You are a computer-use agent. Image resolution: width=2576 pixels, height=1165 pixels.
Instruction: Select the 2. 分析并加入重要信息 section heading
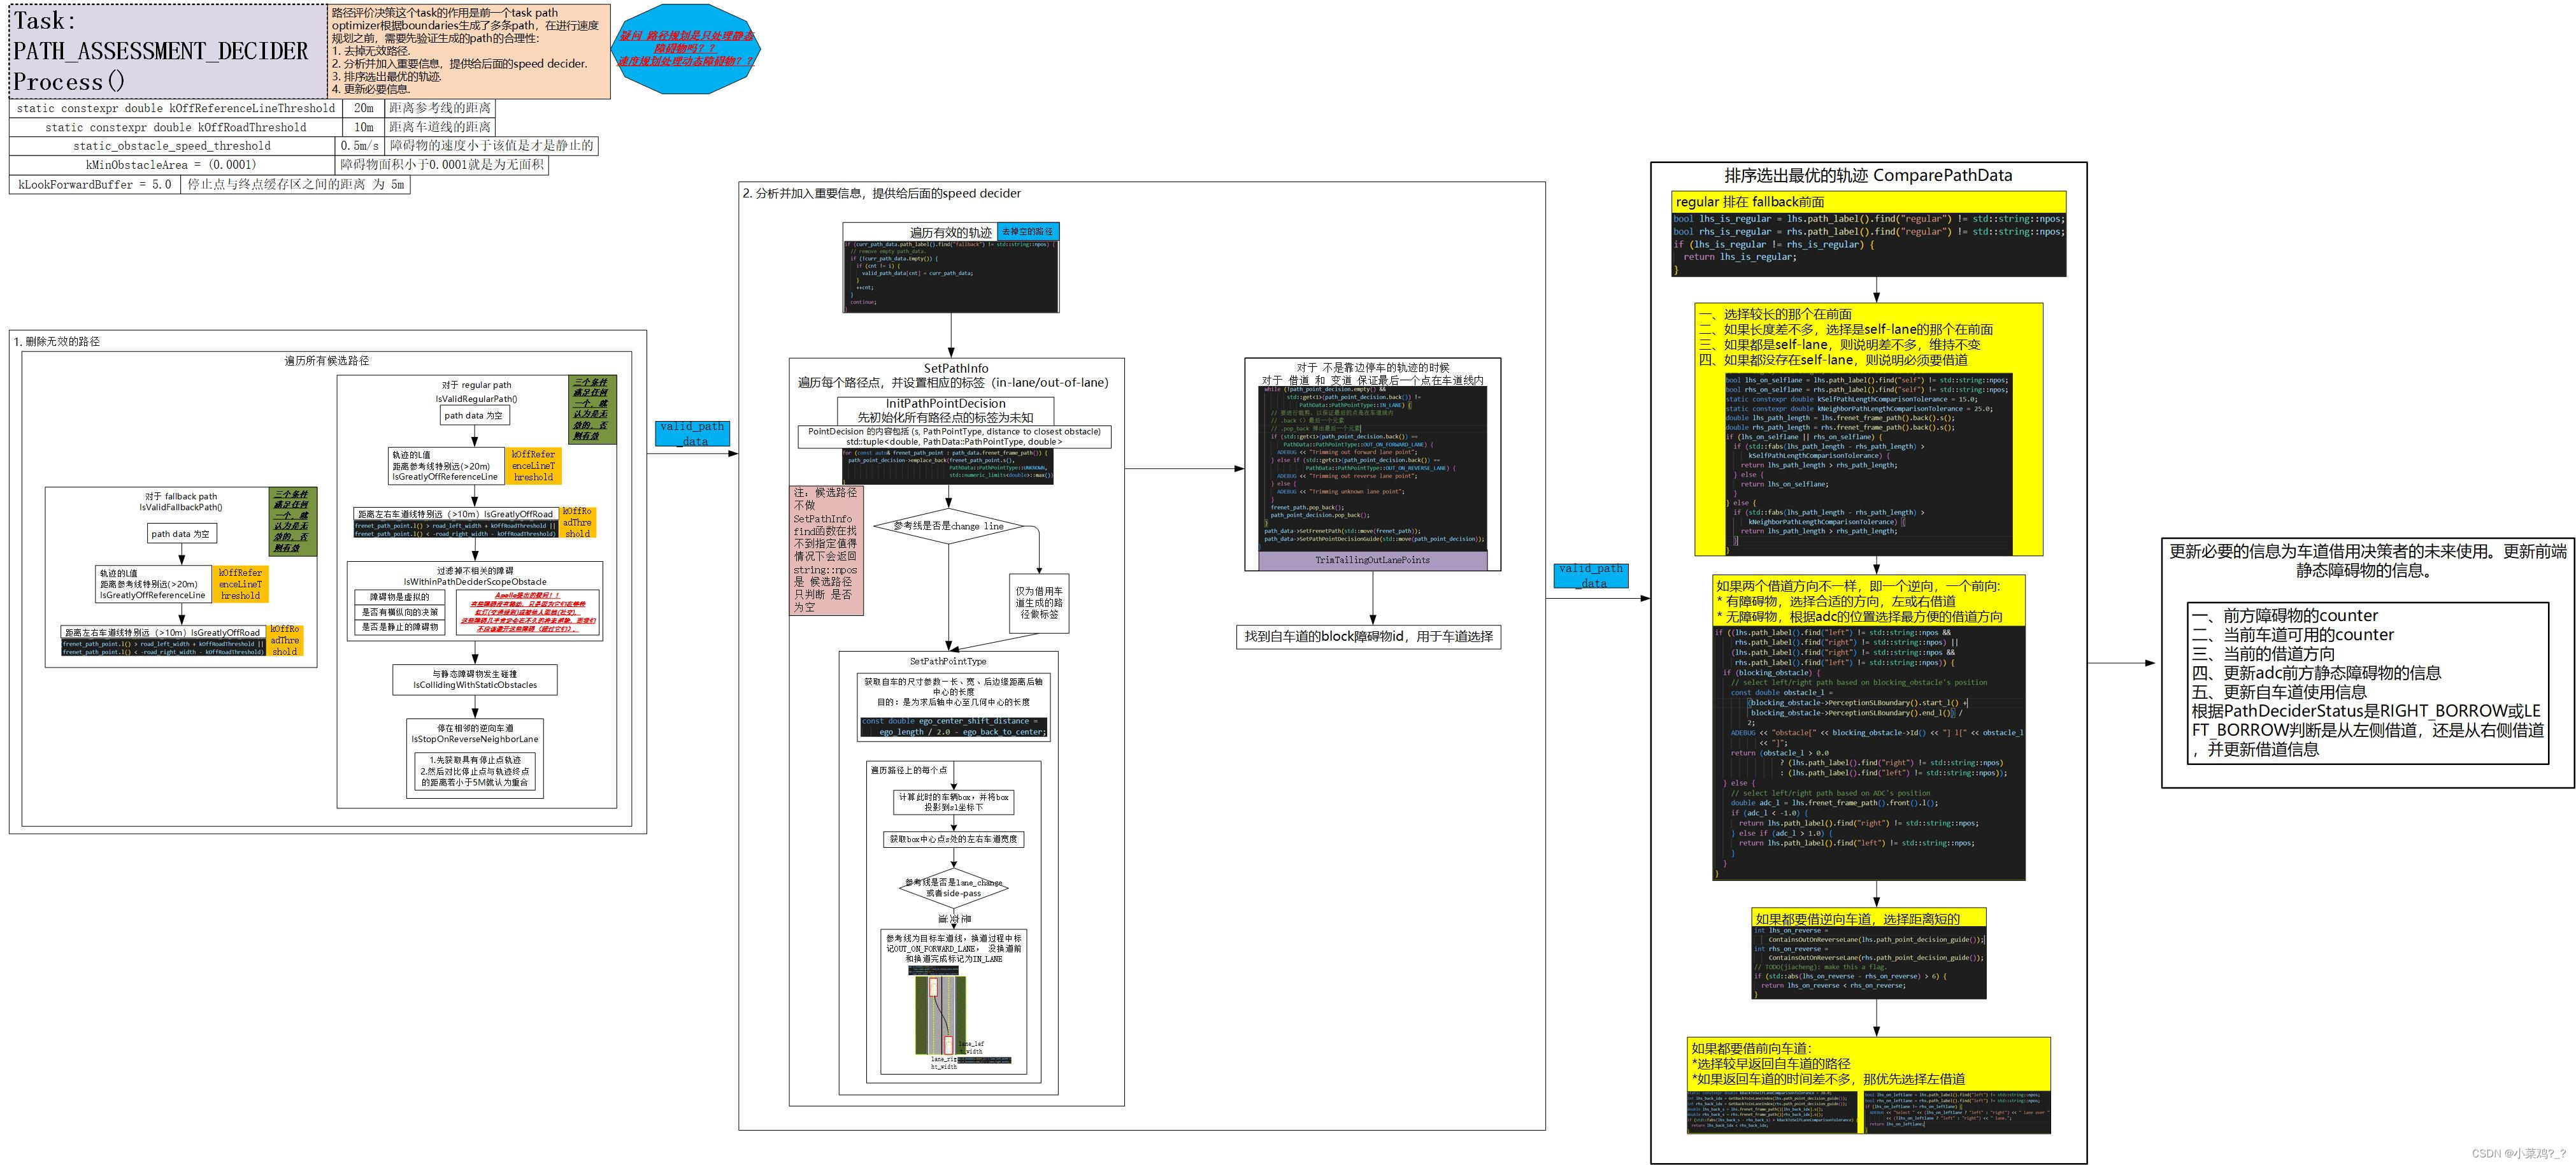tap(882, 193)
